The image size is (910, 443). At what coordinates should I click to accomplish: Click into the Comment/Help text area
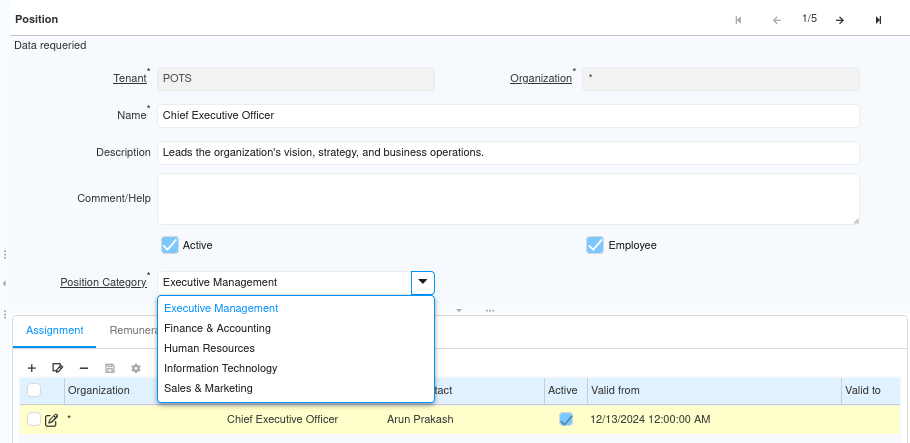coord(508,199)
